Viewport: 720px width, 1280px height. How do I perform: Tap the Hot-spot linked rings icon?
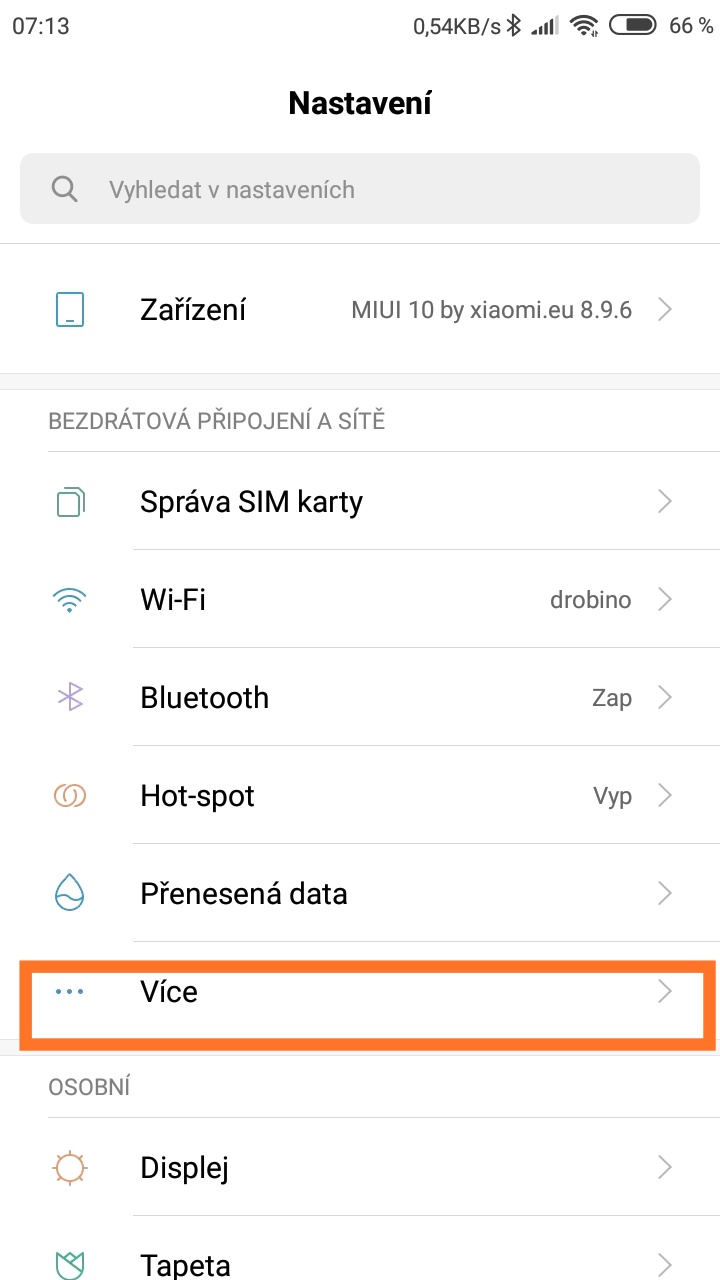70,795
